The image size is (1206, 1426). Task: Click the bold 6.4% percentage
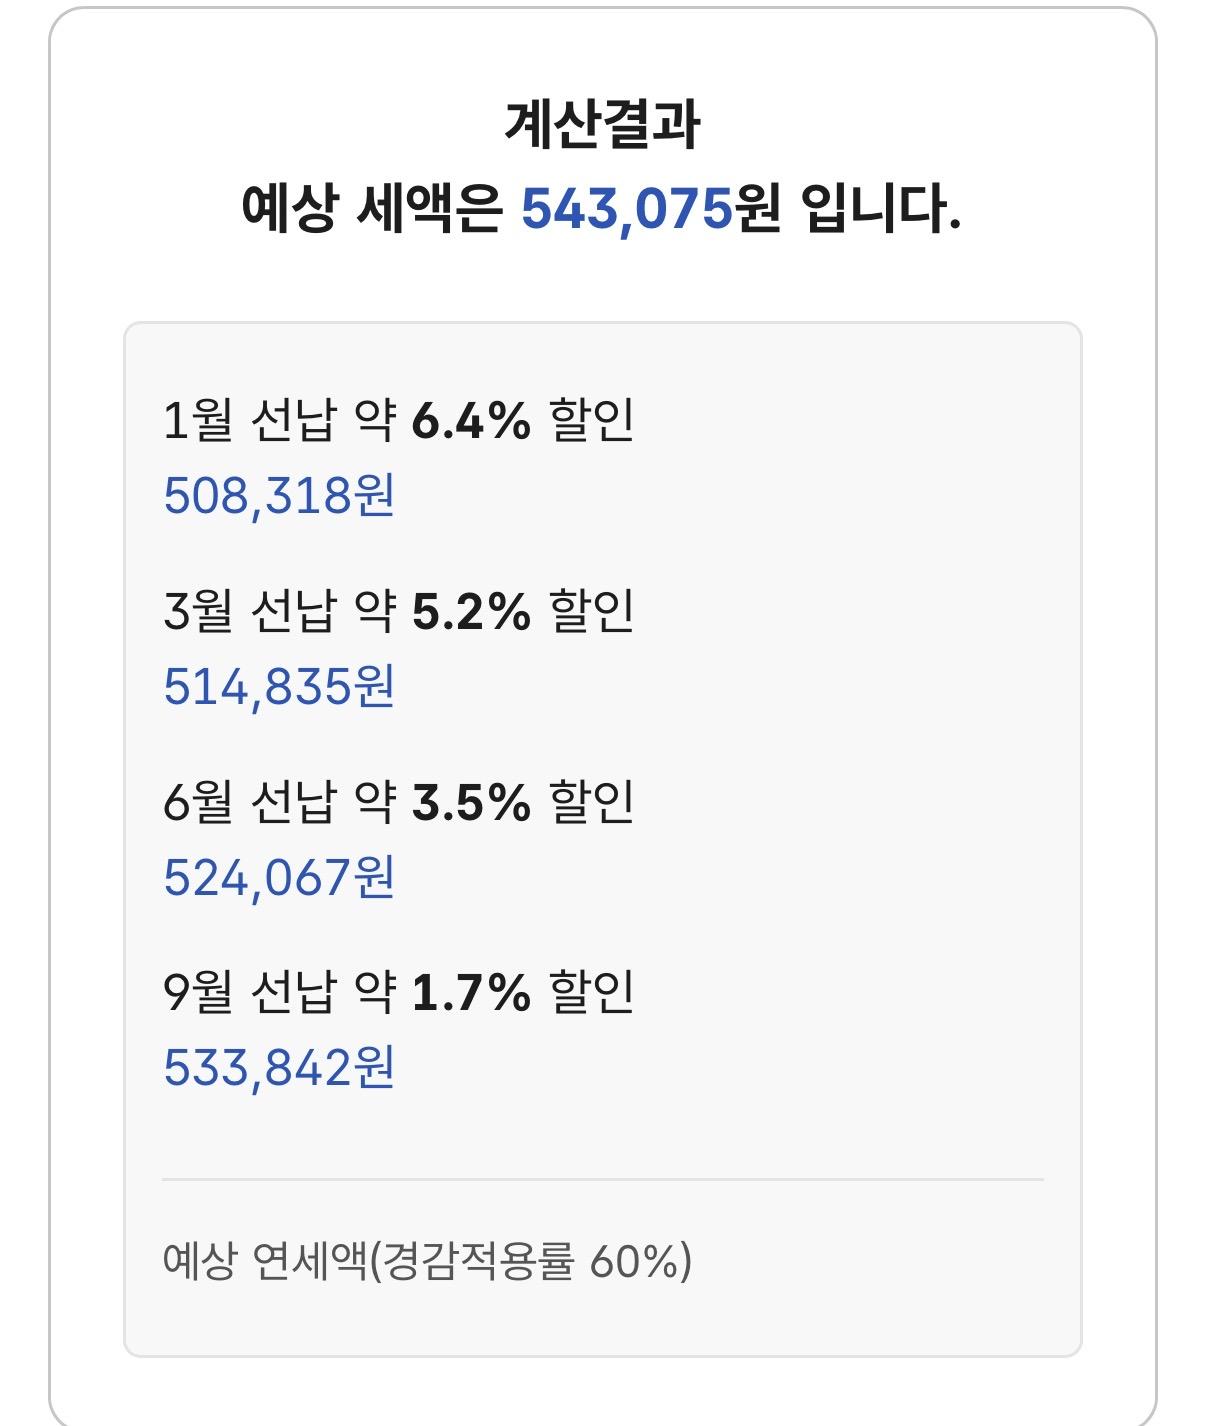[x=471, y=421]
